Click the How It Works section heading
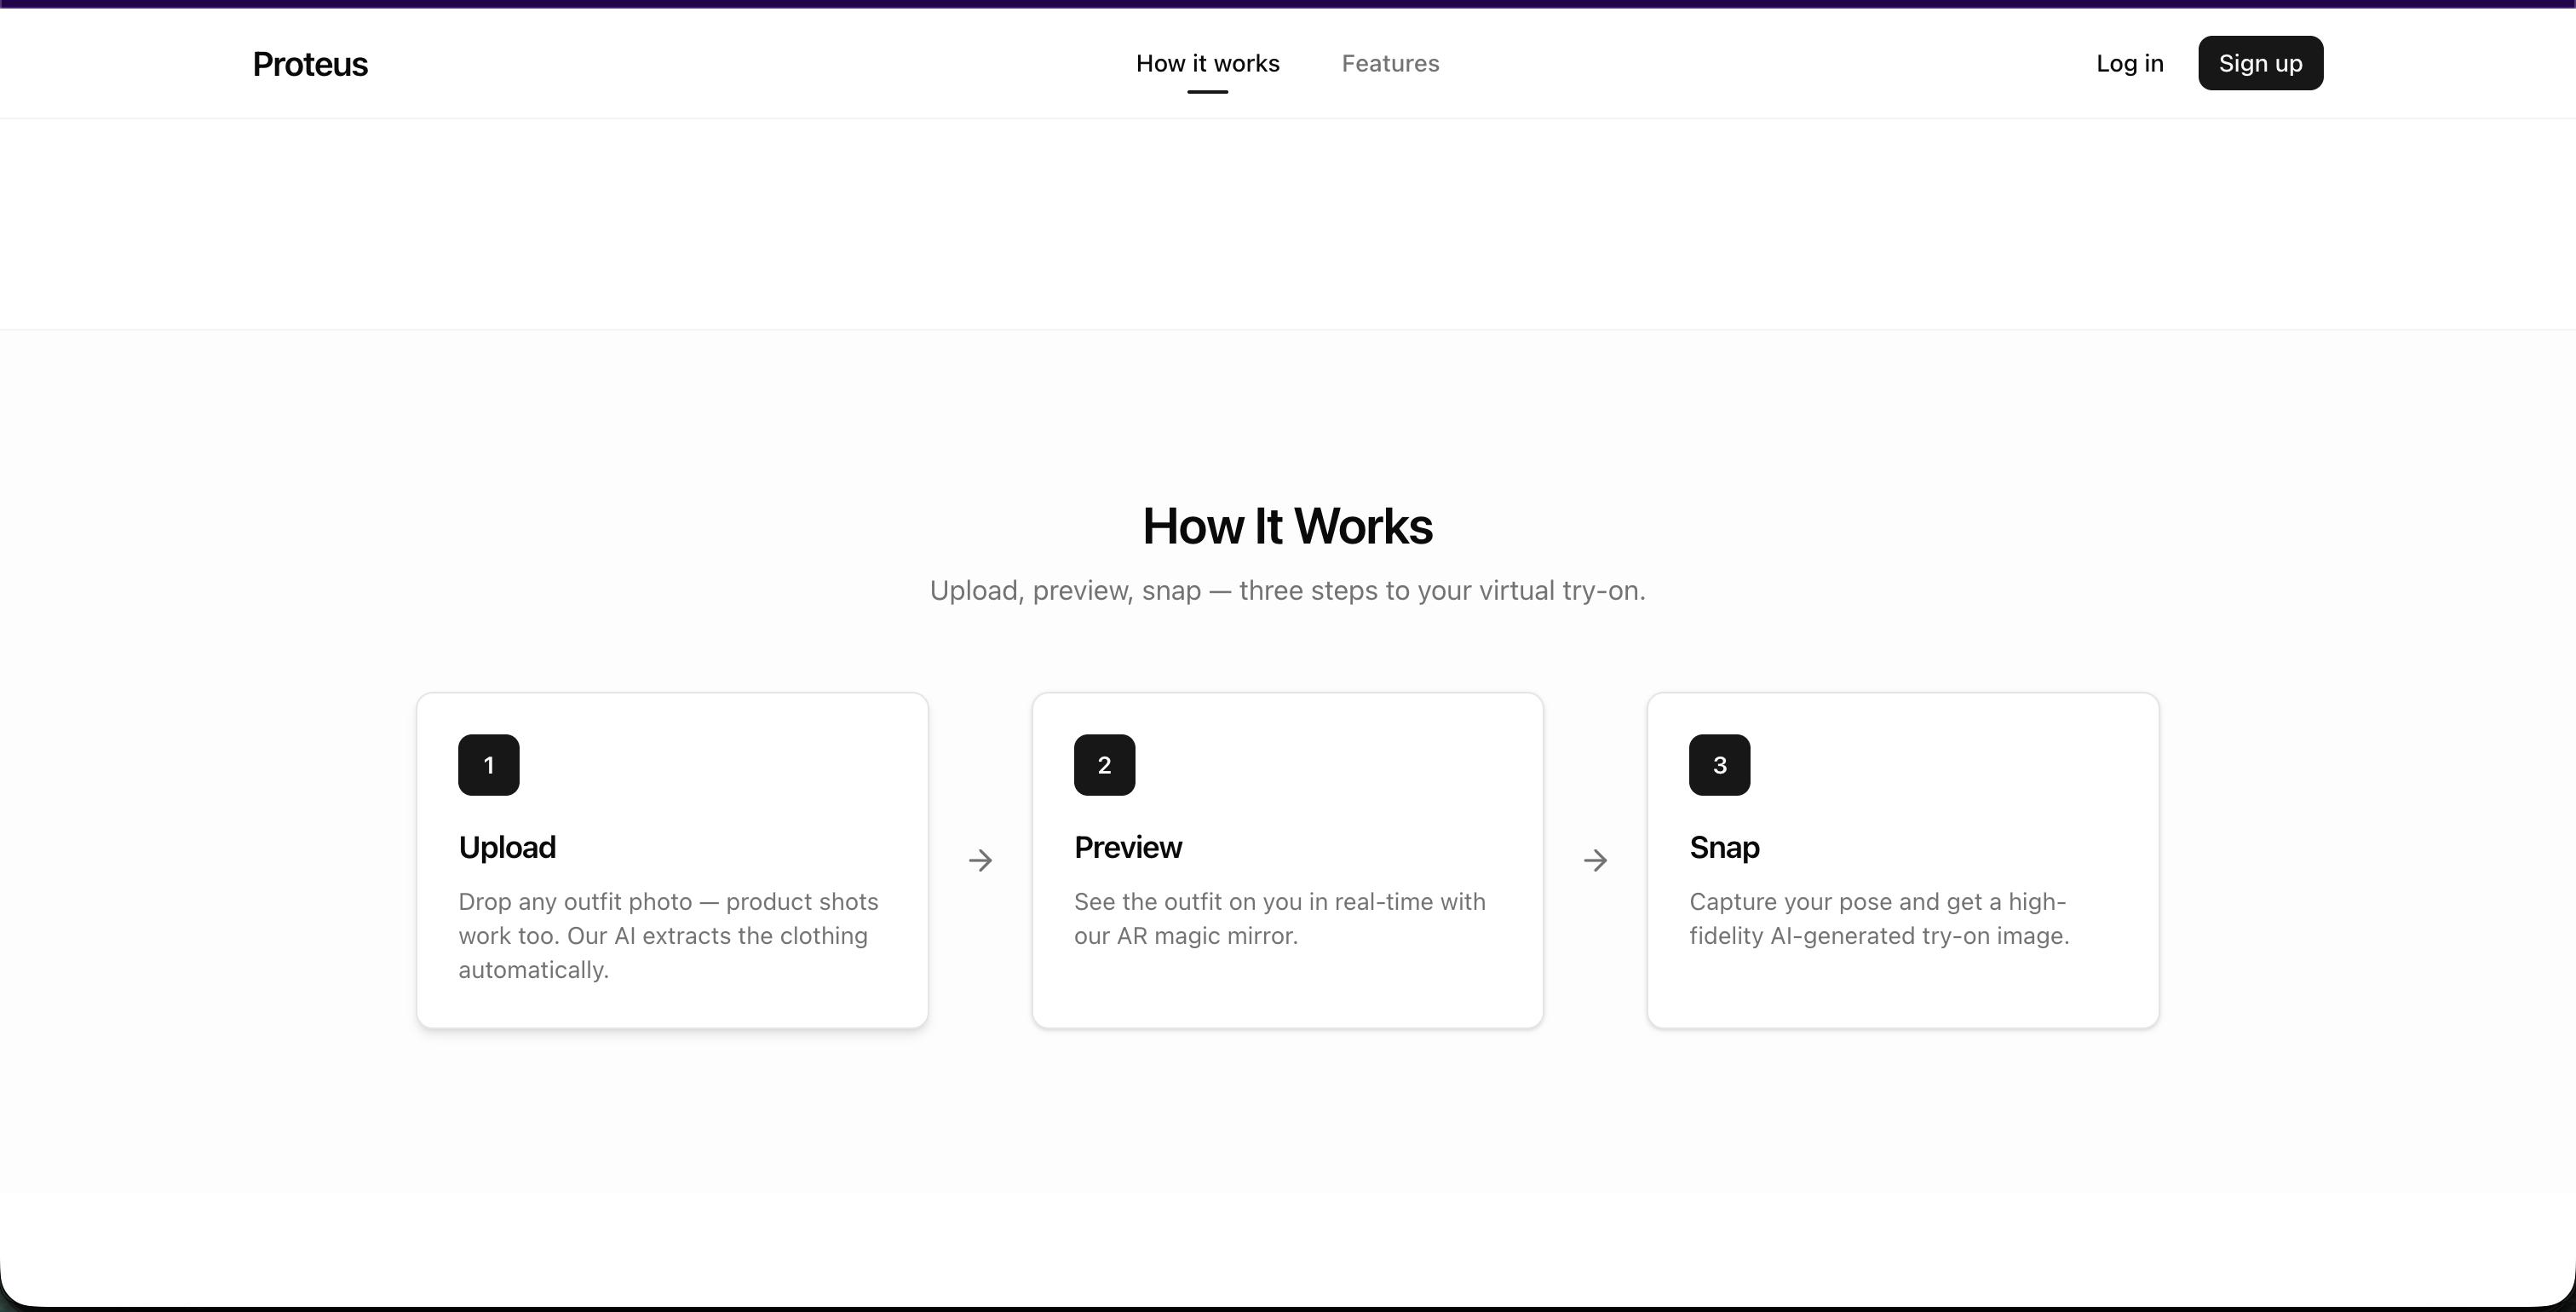2576x1312 pixels. [x=1287, y=526]
